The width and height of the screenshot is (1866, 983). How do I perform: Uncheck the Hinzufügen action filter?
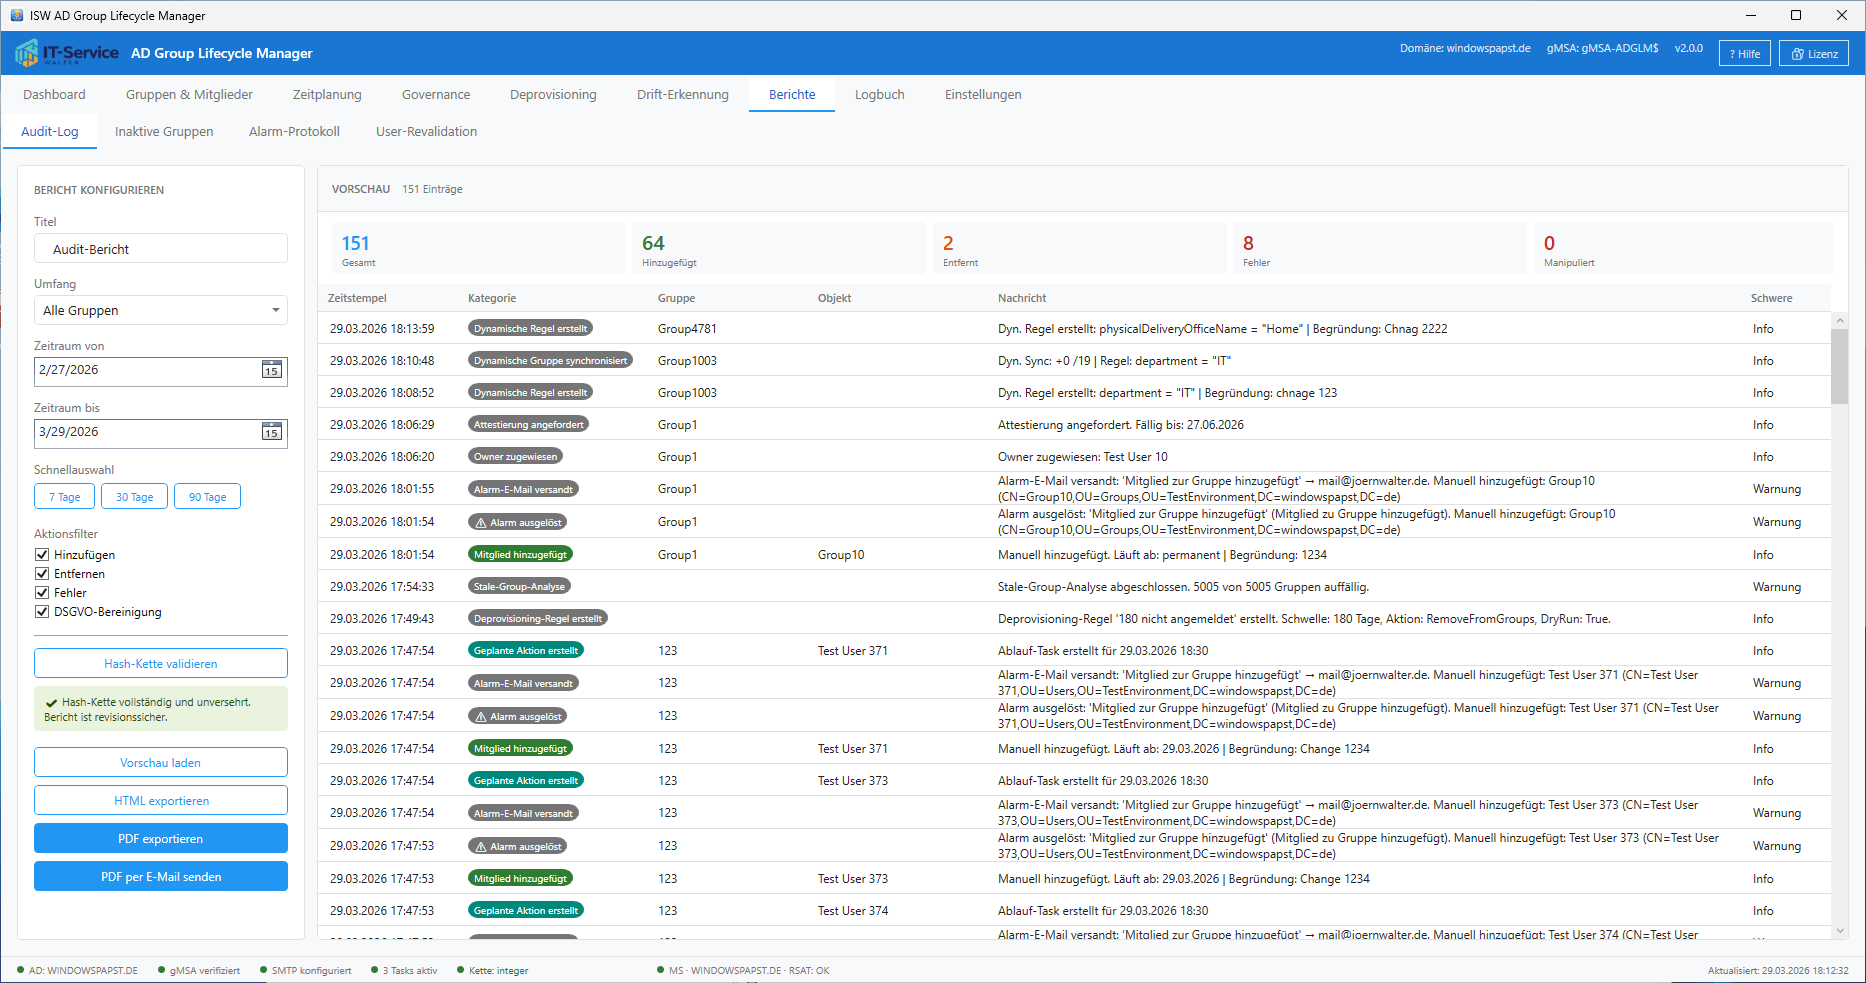(x=42, y=555)
